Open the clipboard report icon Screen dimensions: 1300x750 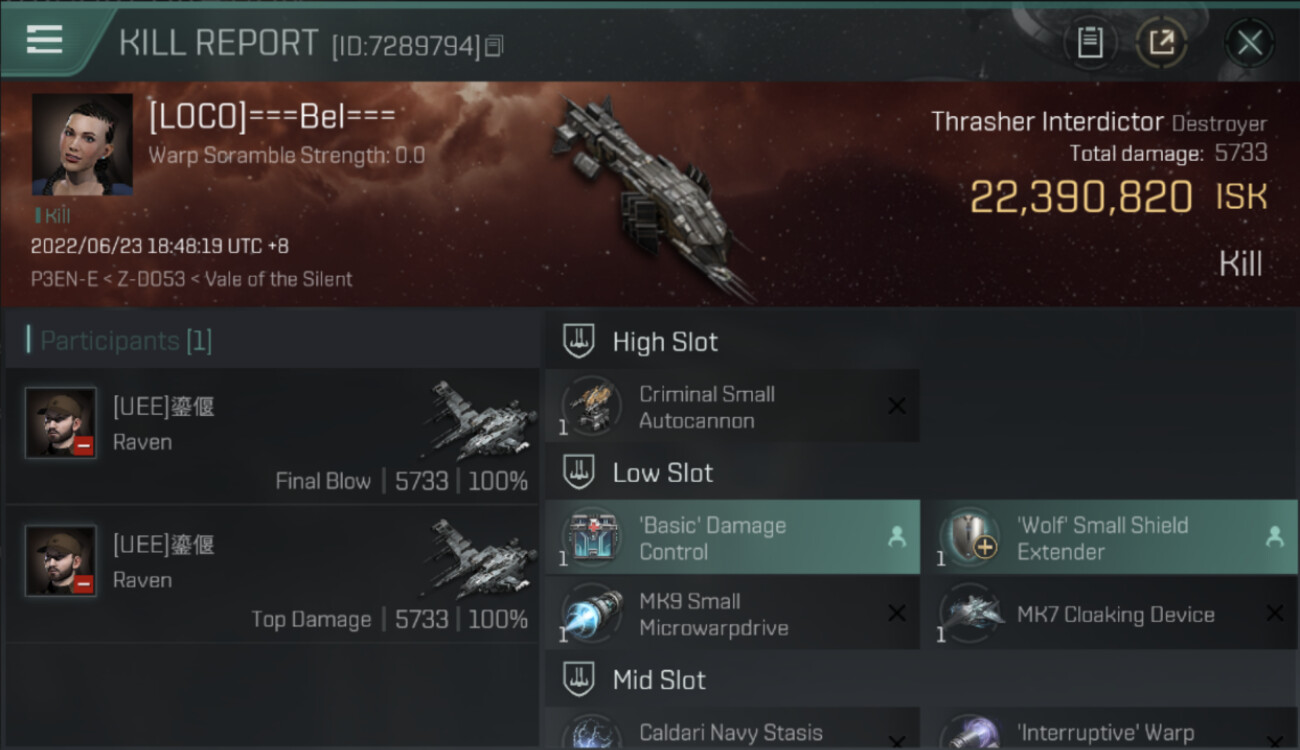[1089, 42]
